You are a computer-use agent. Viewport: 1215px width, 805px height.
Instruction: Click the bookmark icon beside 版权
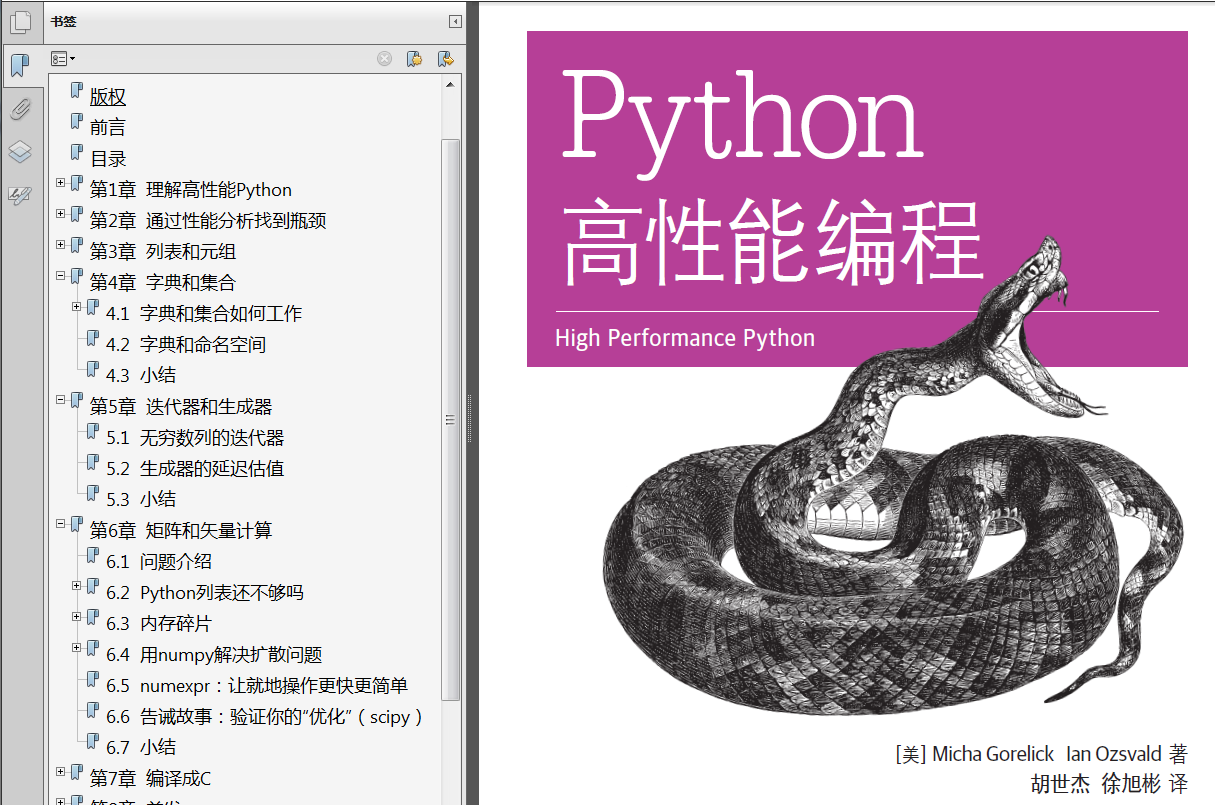(77, 92)
